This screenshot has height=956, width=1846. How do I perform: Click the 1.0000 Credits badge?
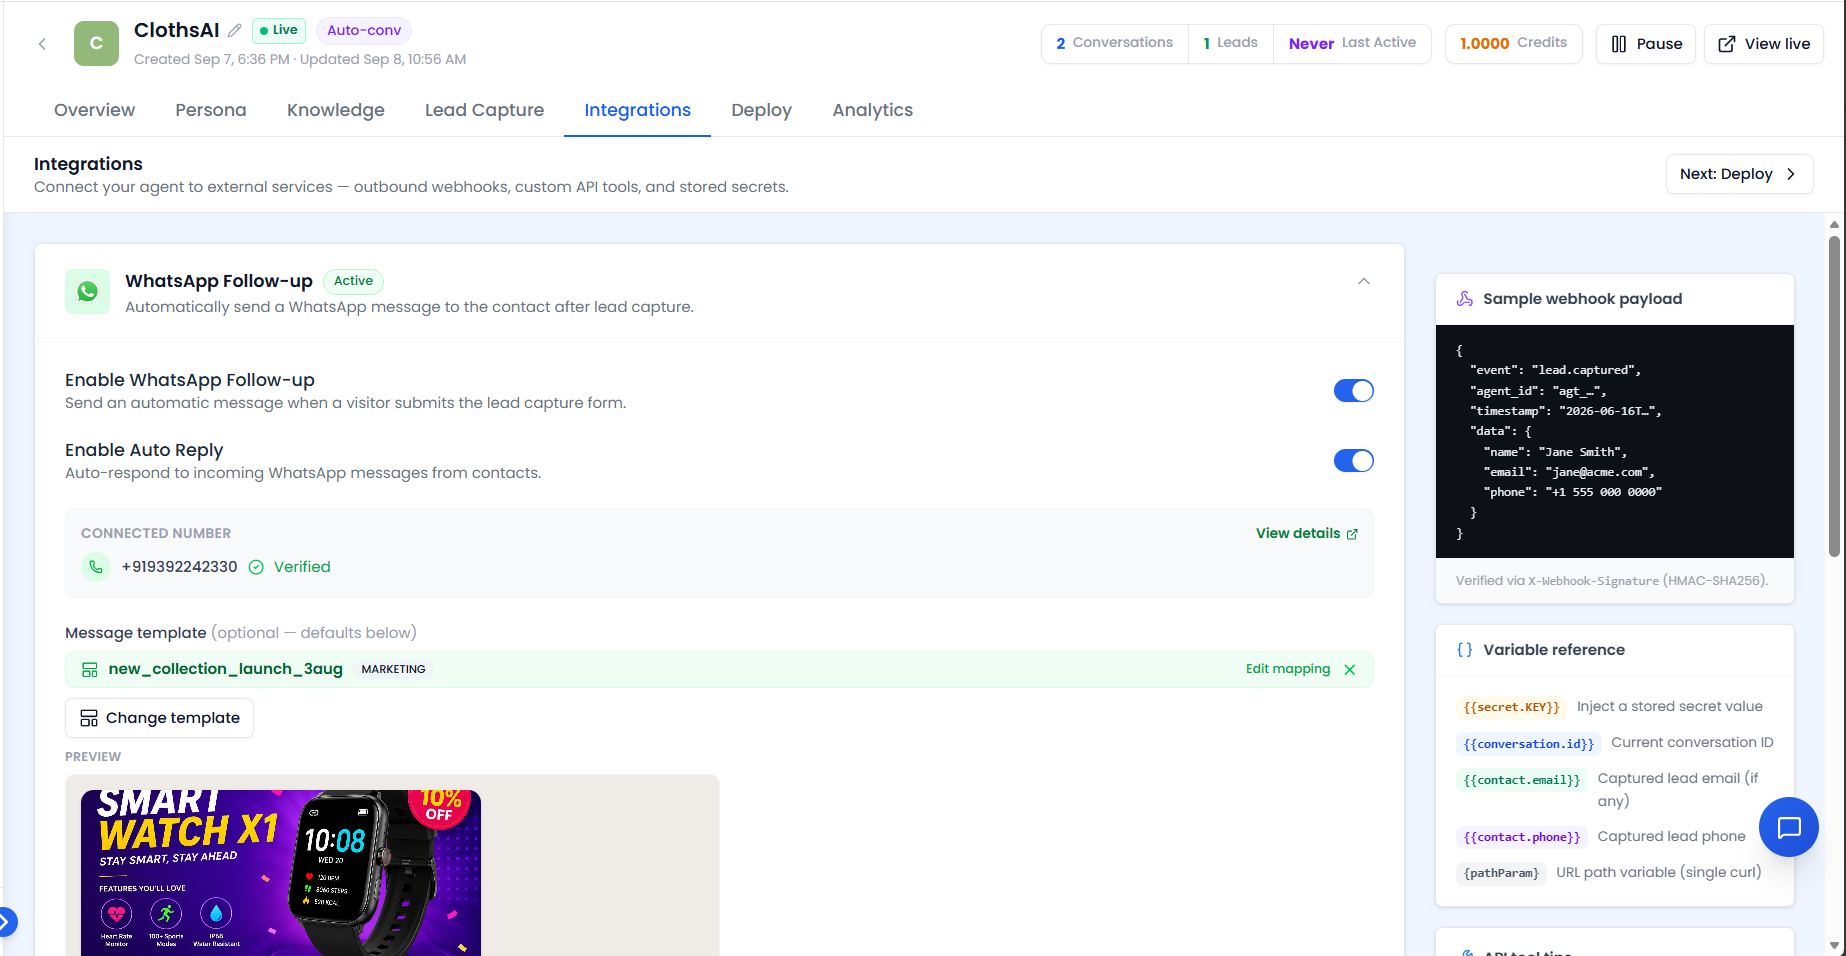point(1514,43)
